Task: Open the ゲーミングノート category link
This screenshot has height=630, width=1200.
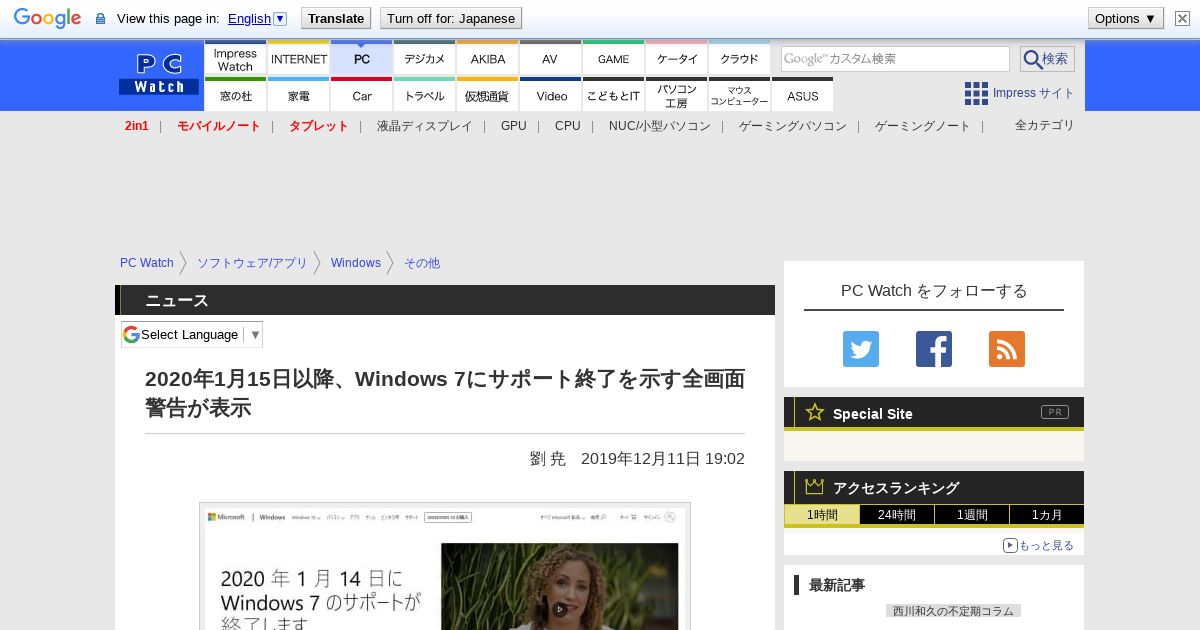Action: [x=922, y=126]
